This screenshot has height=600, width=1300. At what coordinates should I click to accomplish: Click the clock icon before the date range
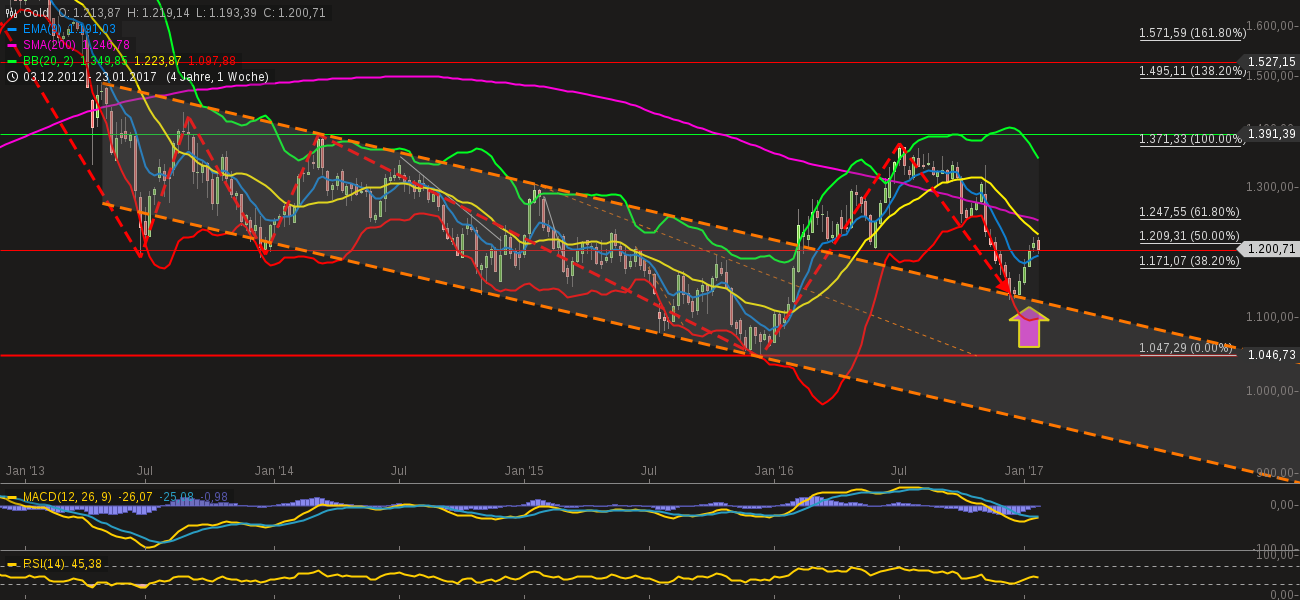pyautogui.click(x=12, y=77)
